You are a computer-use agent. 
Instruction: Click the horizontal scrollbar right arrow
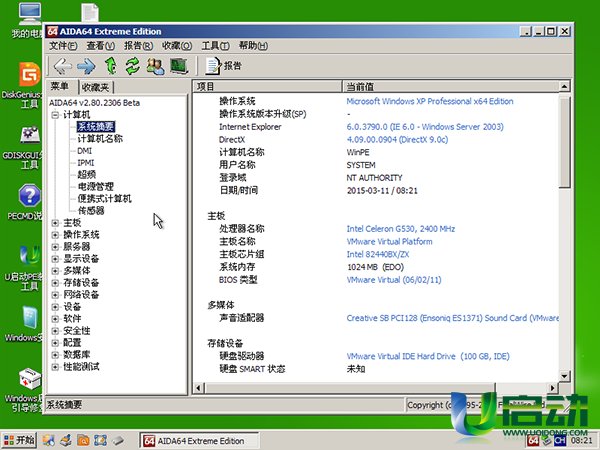point(552,388)
